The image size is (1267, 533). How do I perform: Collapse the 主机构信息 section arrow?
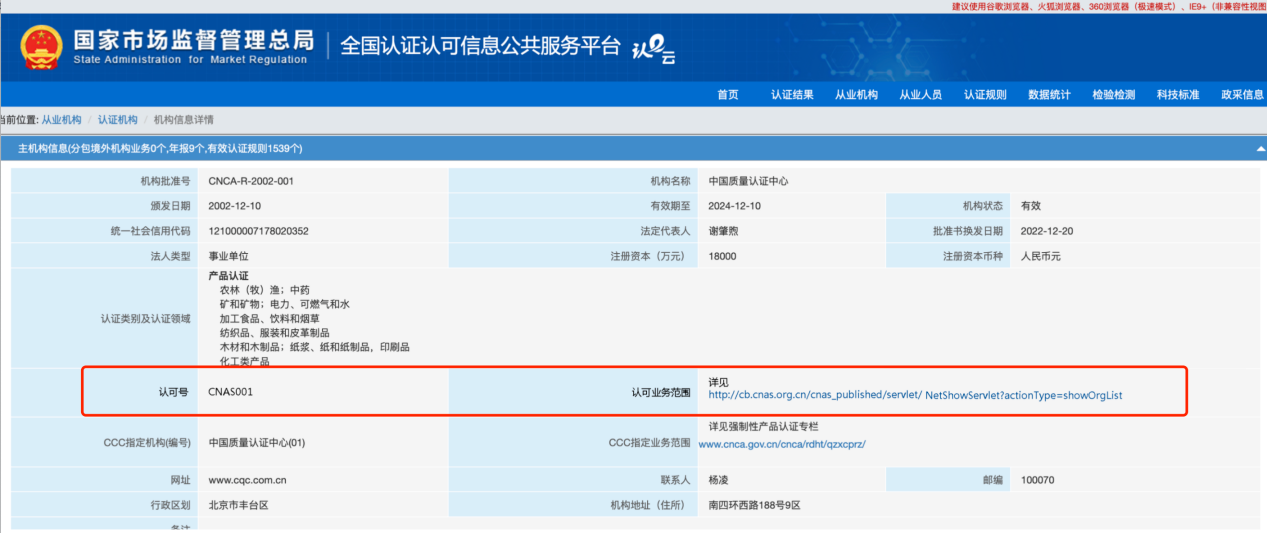click(x=1260, y=149)
